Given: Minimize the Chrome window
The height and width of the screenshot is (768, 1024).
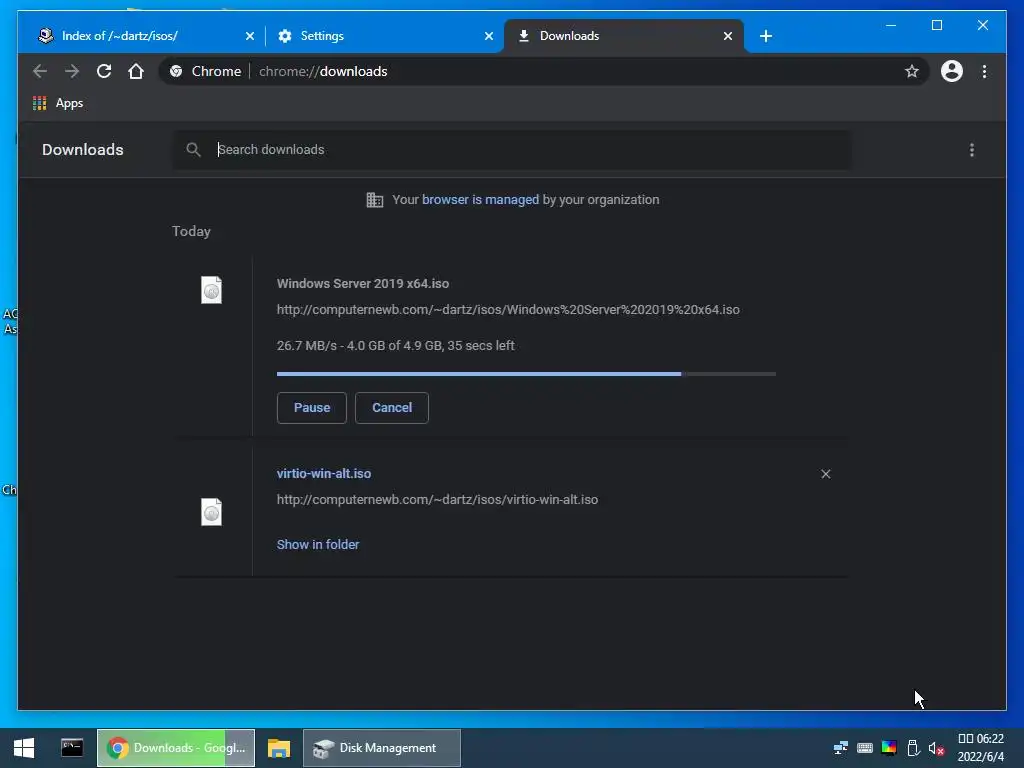Looking at the screenshot, I should (x=891, y=25).
